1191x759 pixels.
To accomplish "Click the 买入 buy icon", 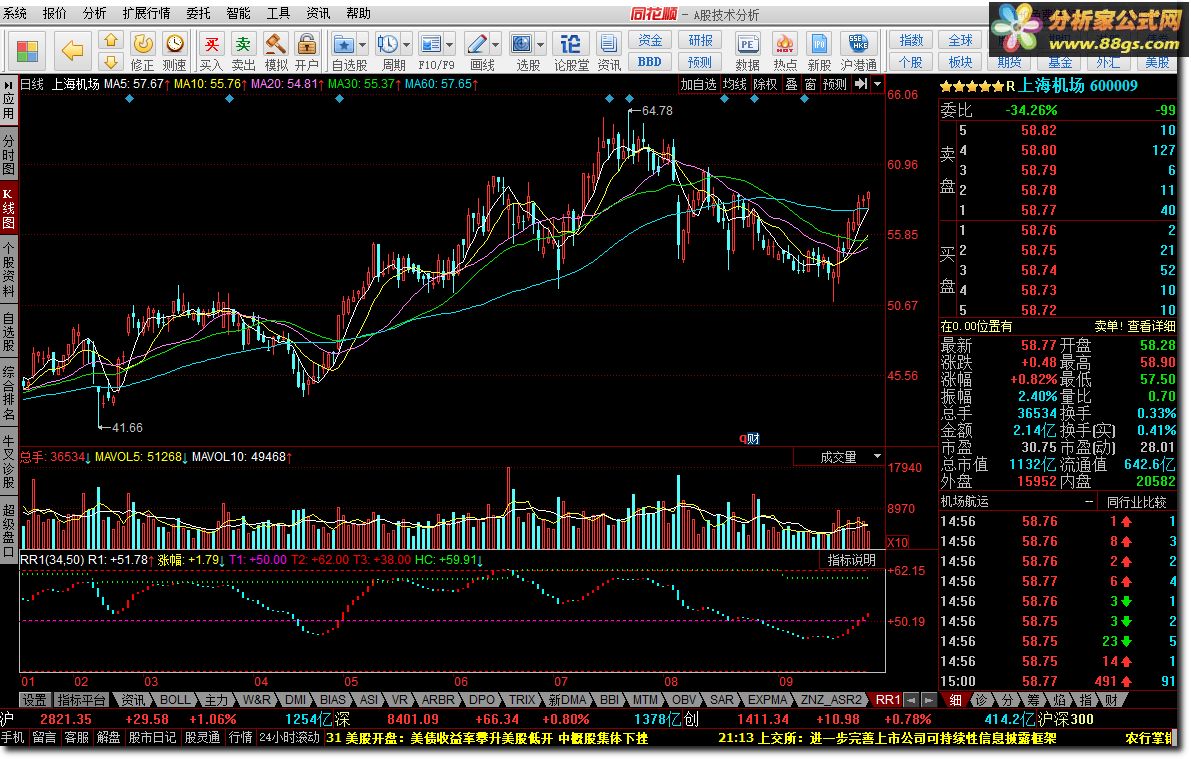I will (x=211, y=51).
